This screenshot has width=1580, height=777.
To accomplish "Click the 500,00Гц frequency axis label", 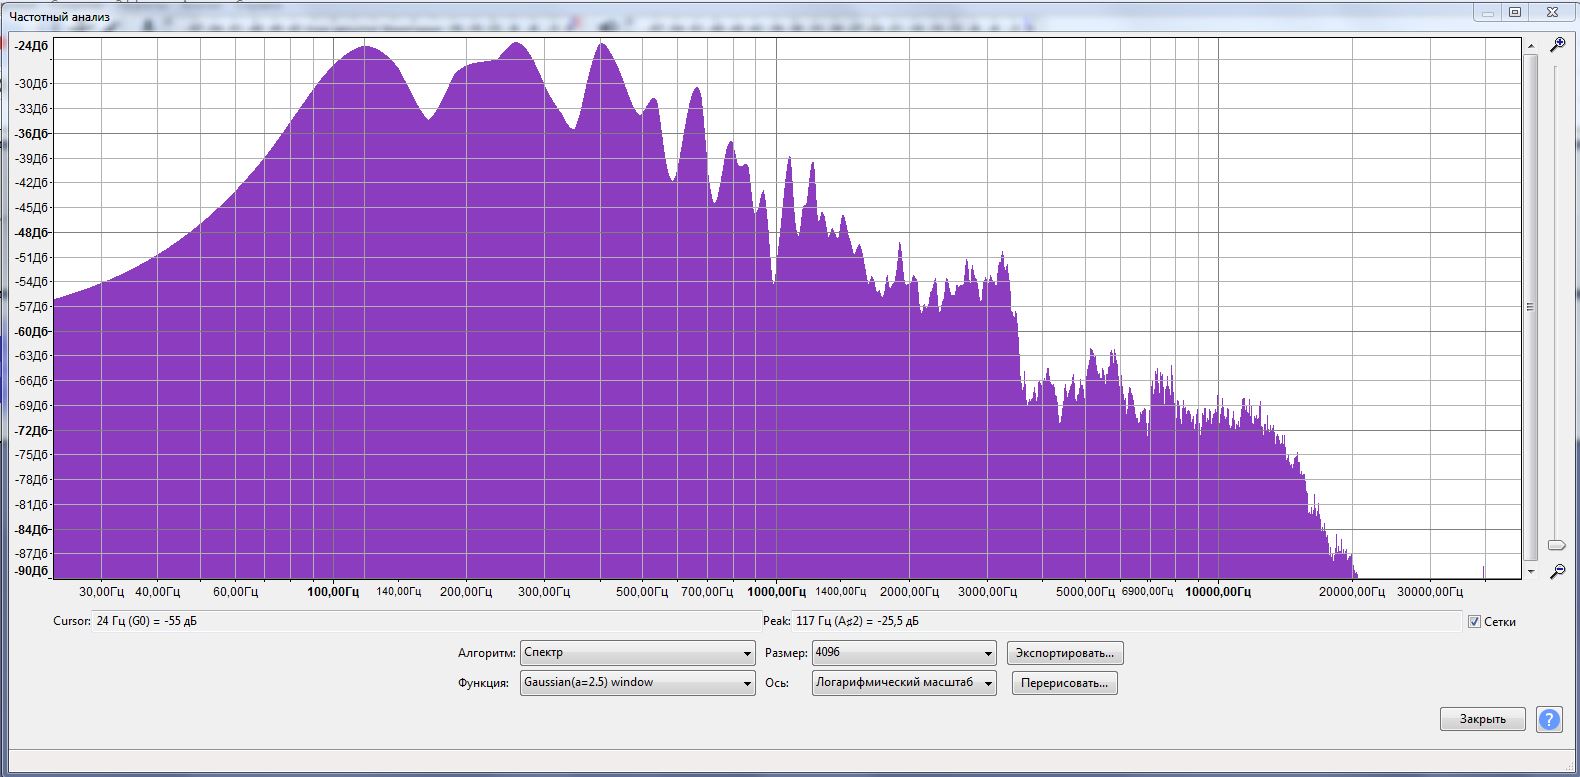I will pyautogui.click(x=642, y=592).
